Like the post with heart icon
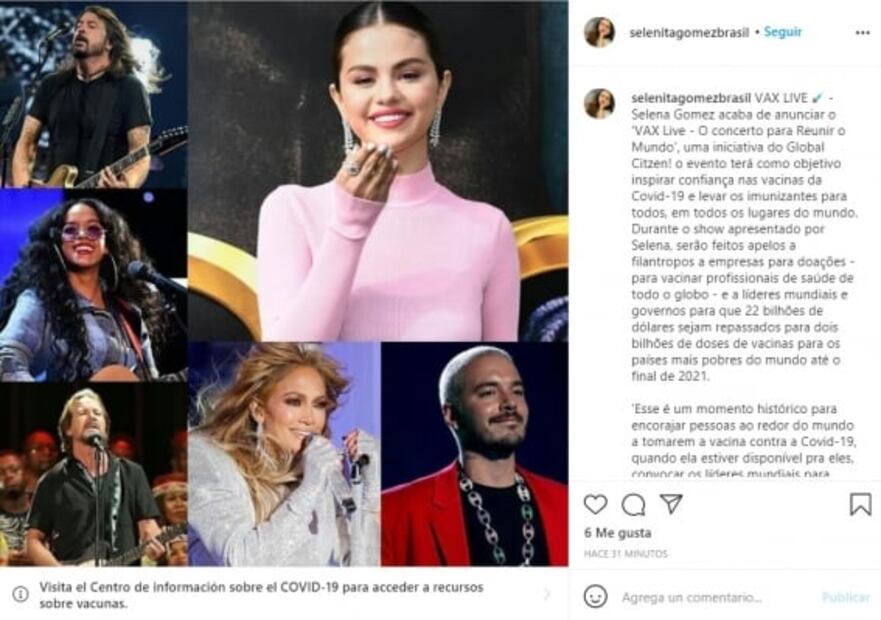The width and height of the screenshot is (881, 620). tap(596, 504)
